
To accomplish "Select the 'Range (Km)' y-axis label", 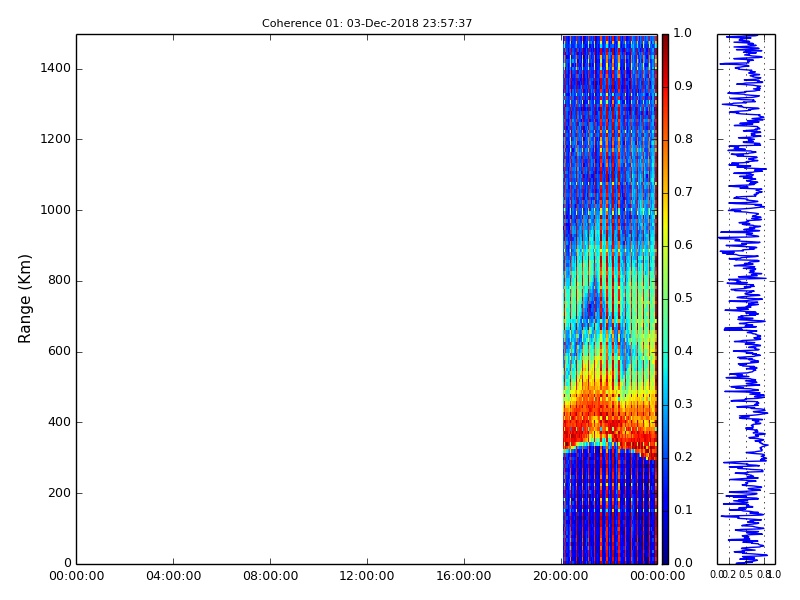I will click(24, 299).
